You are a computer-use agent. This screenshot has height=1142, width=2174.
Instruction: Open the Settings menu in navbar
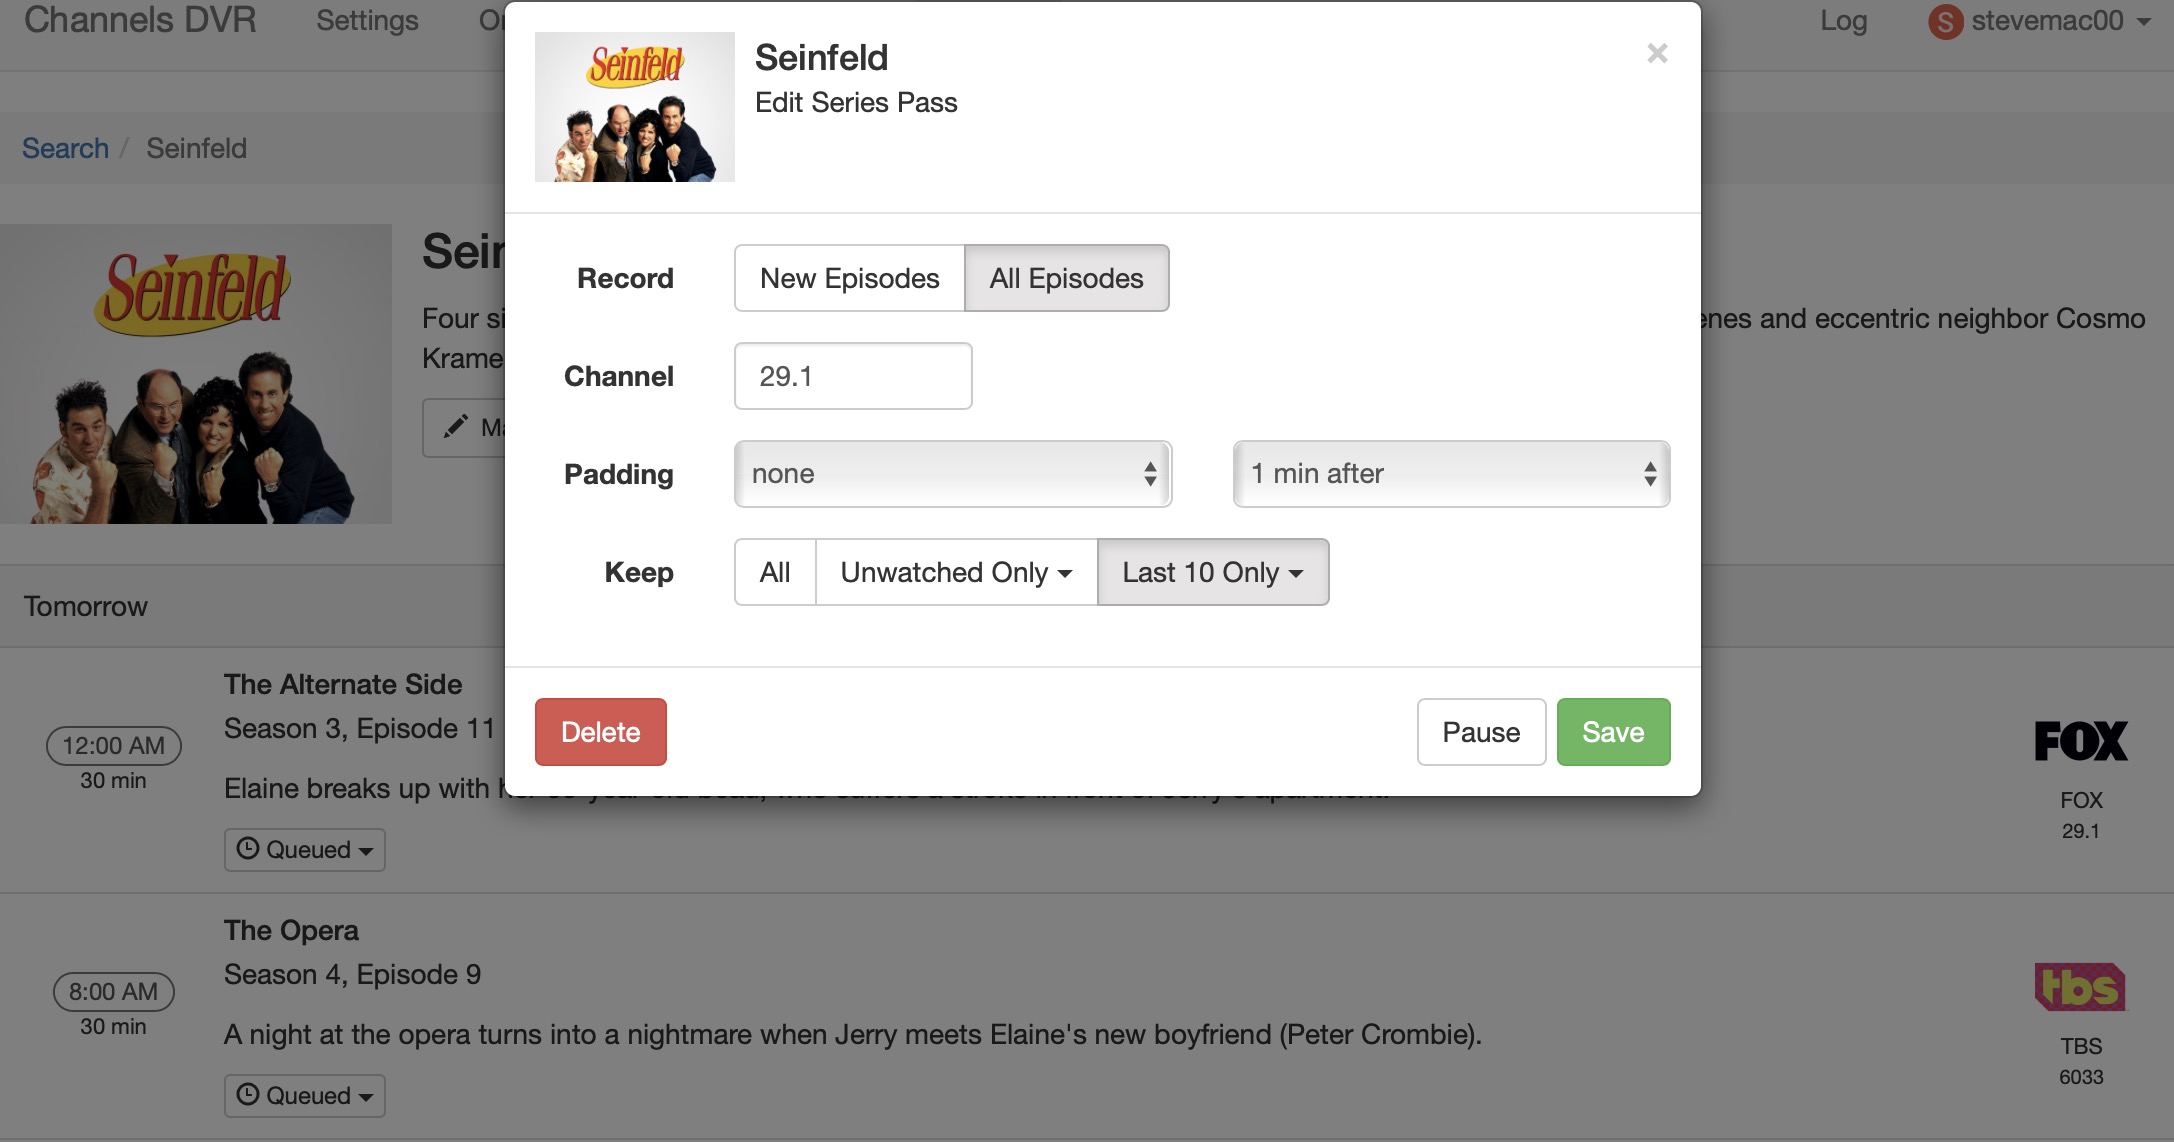pos(367,21)
